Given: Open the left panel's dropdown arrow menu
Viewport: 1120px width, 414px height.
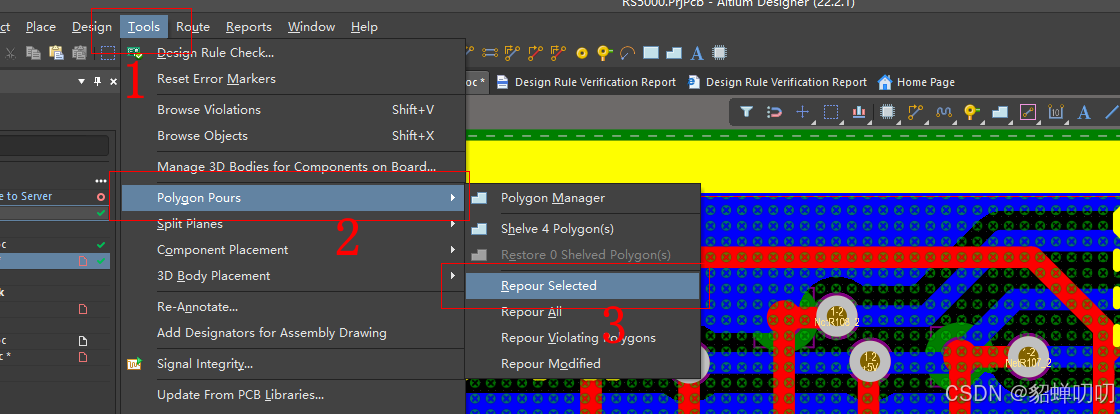Looking at the screenshot, I should [x=81, y=82].
